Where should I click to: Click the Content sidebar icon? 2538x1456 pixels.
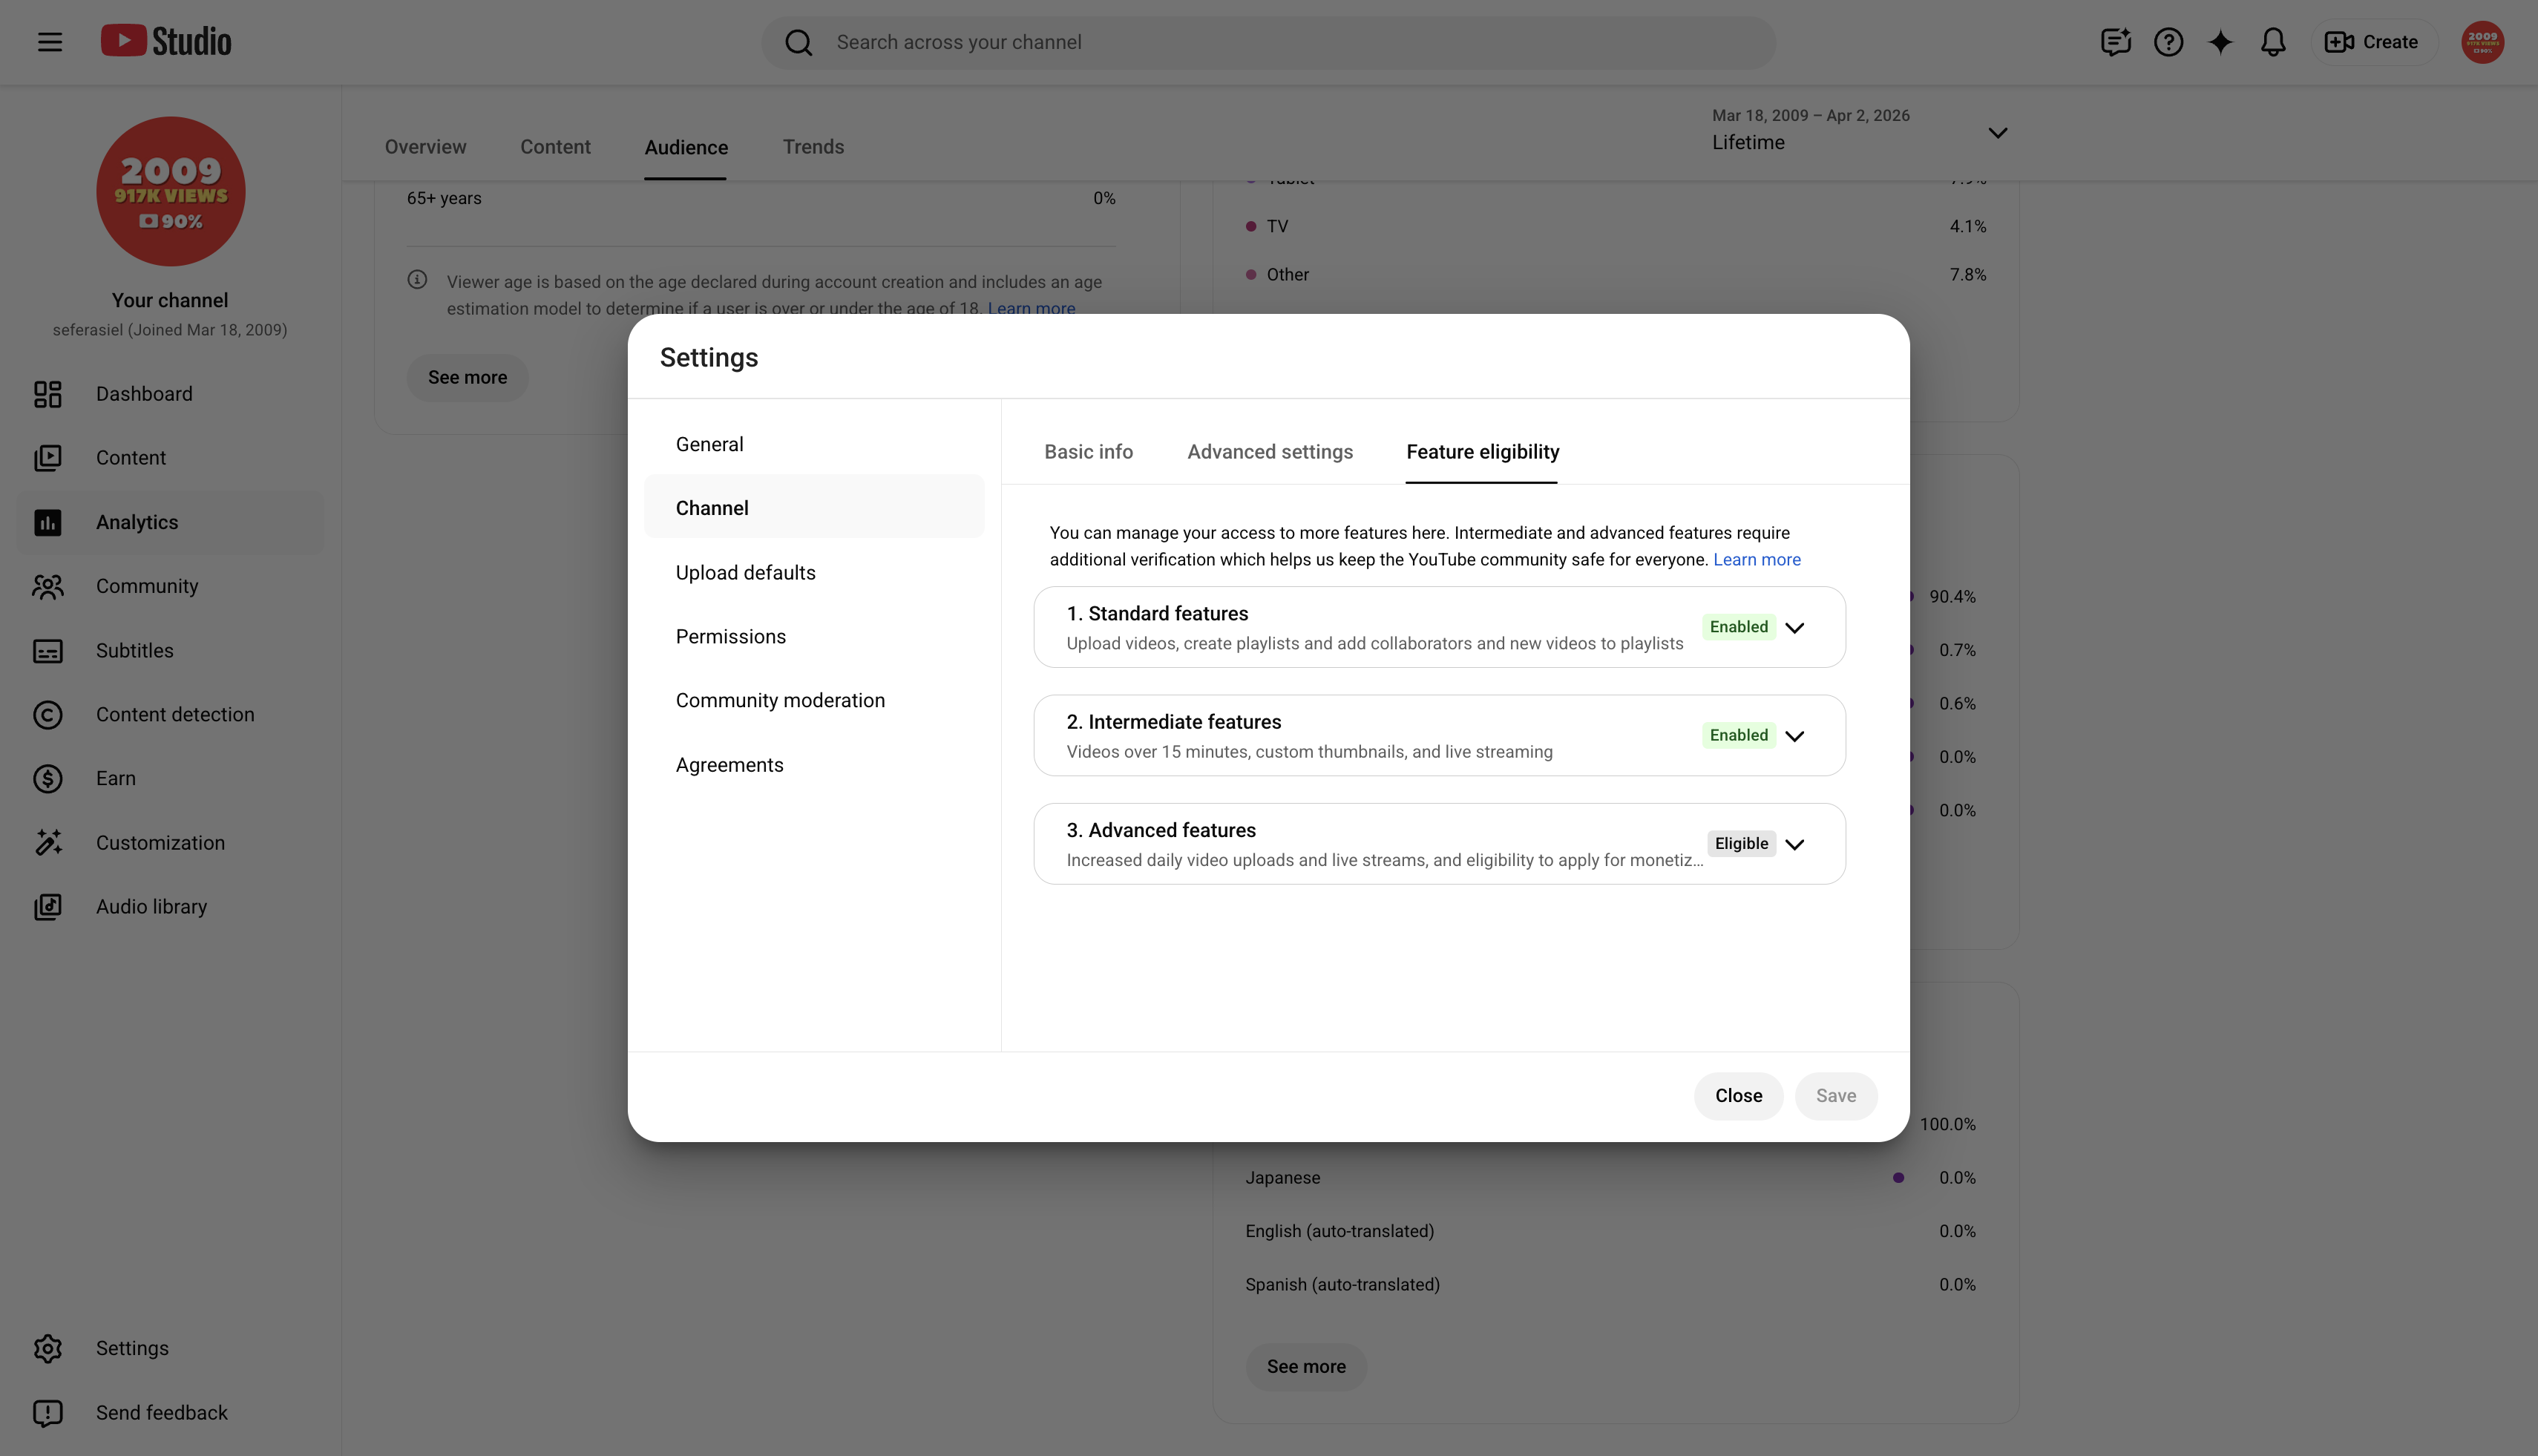click(x=48, y=458)
